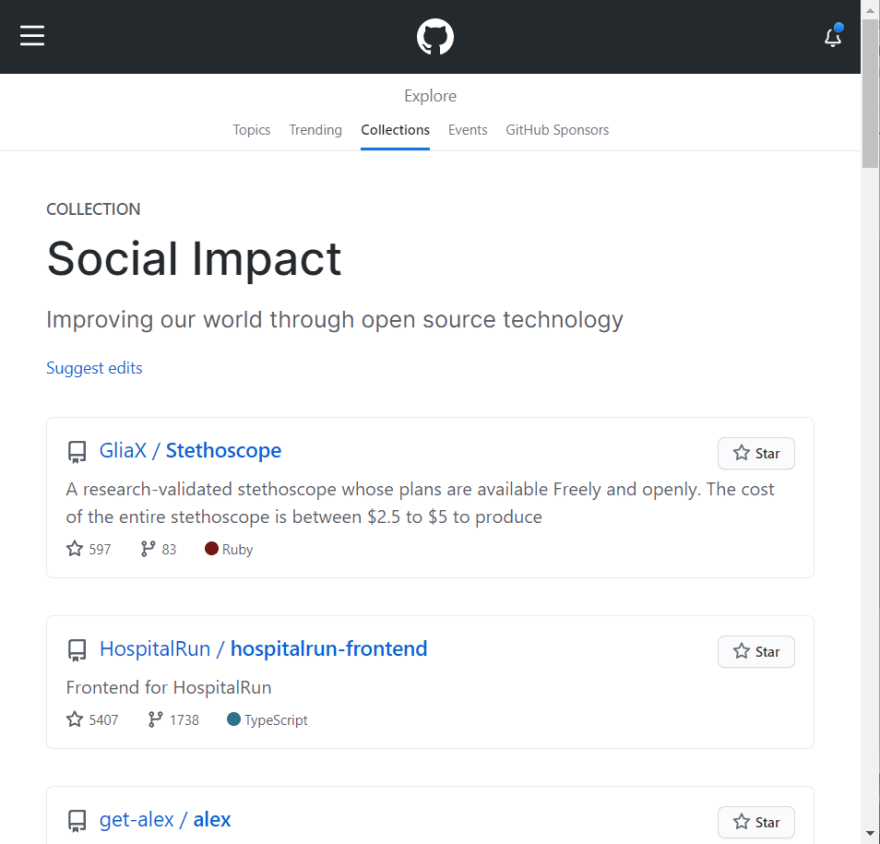Go to GitHub home via Octocat logo

point(435,37)
